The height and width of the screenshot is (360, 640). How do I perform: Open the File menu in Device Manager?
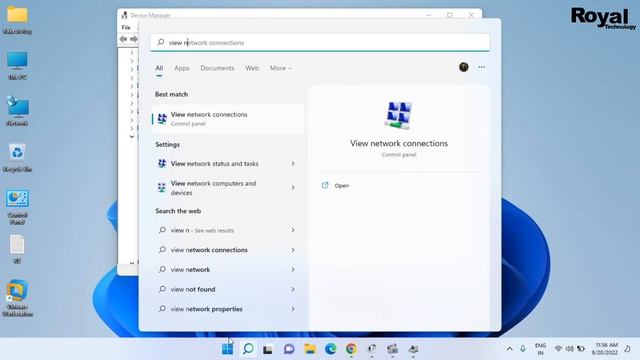[126, 27]
